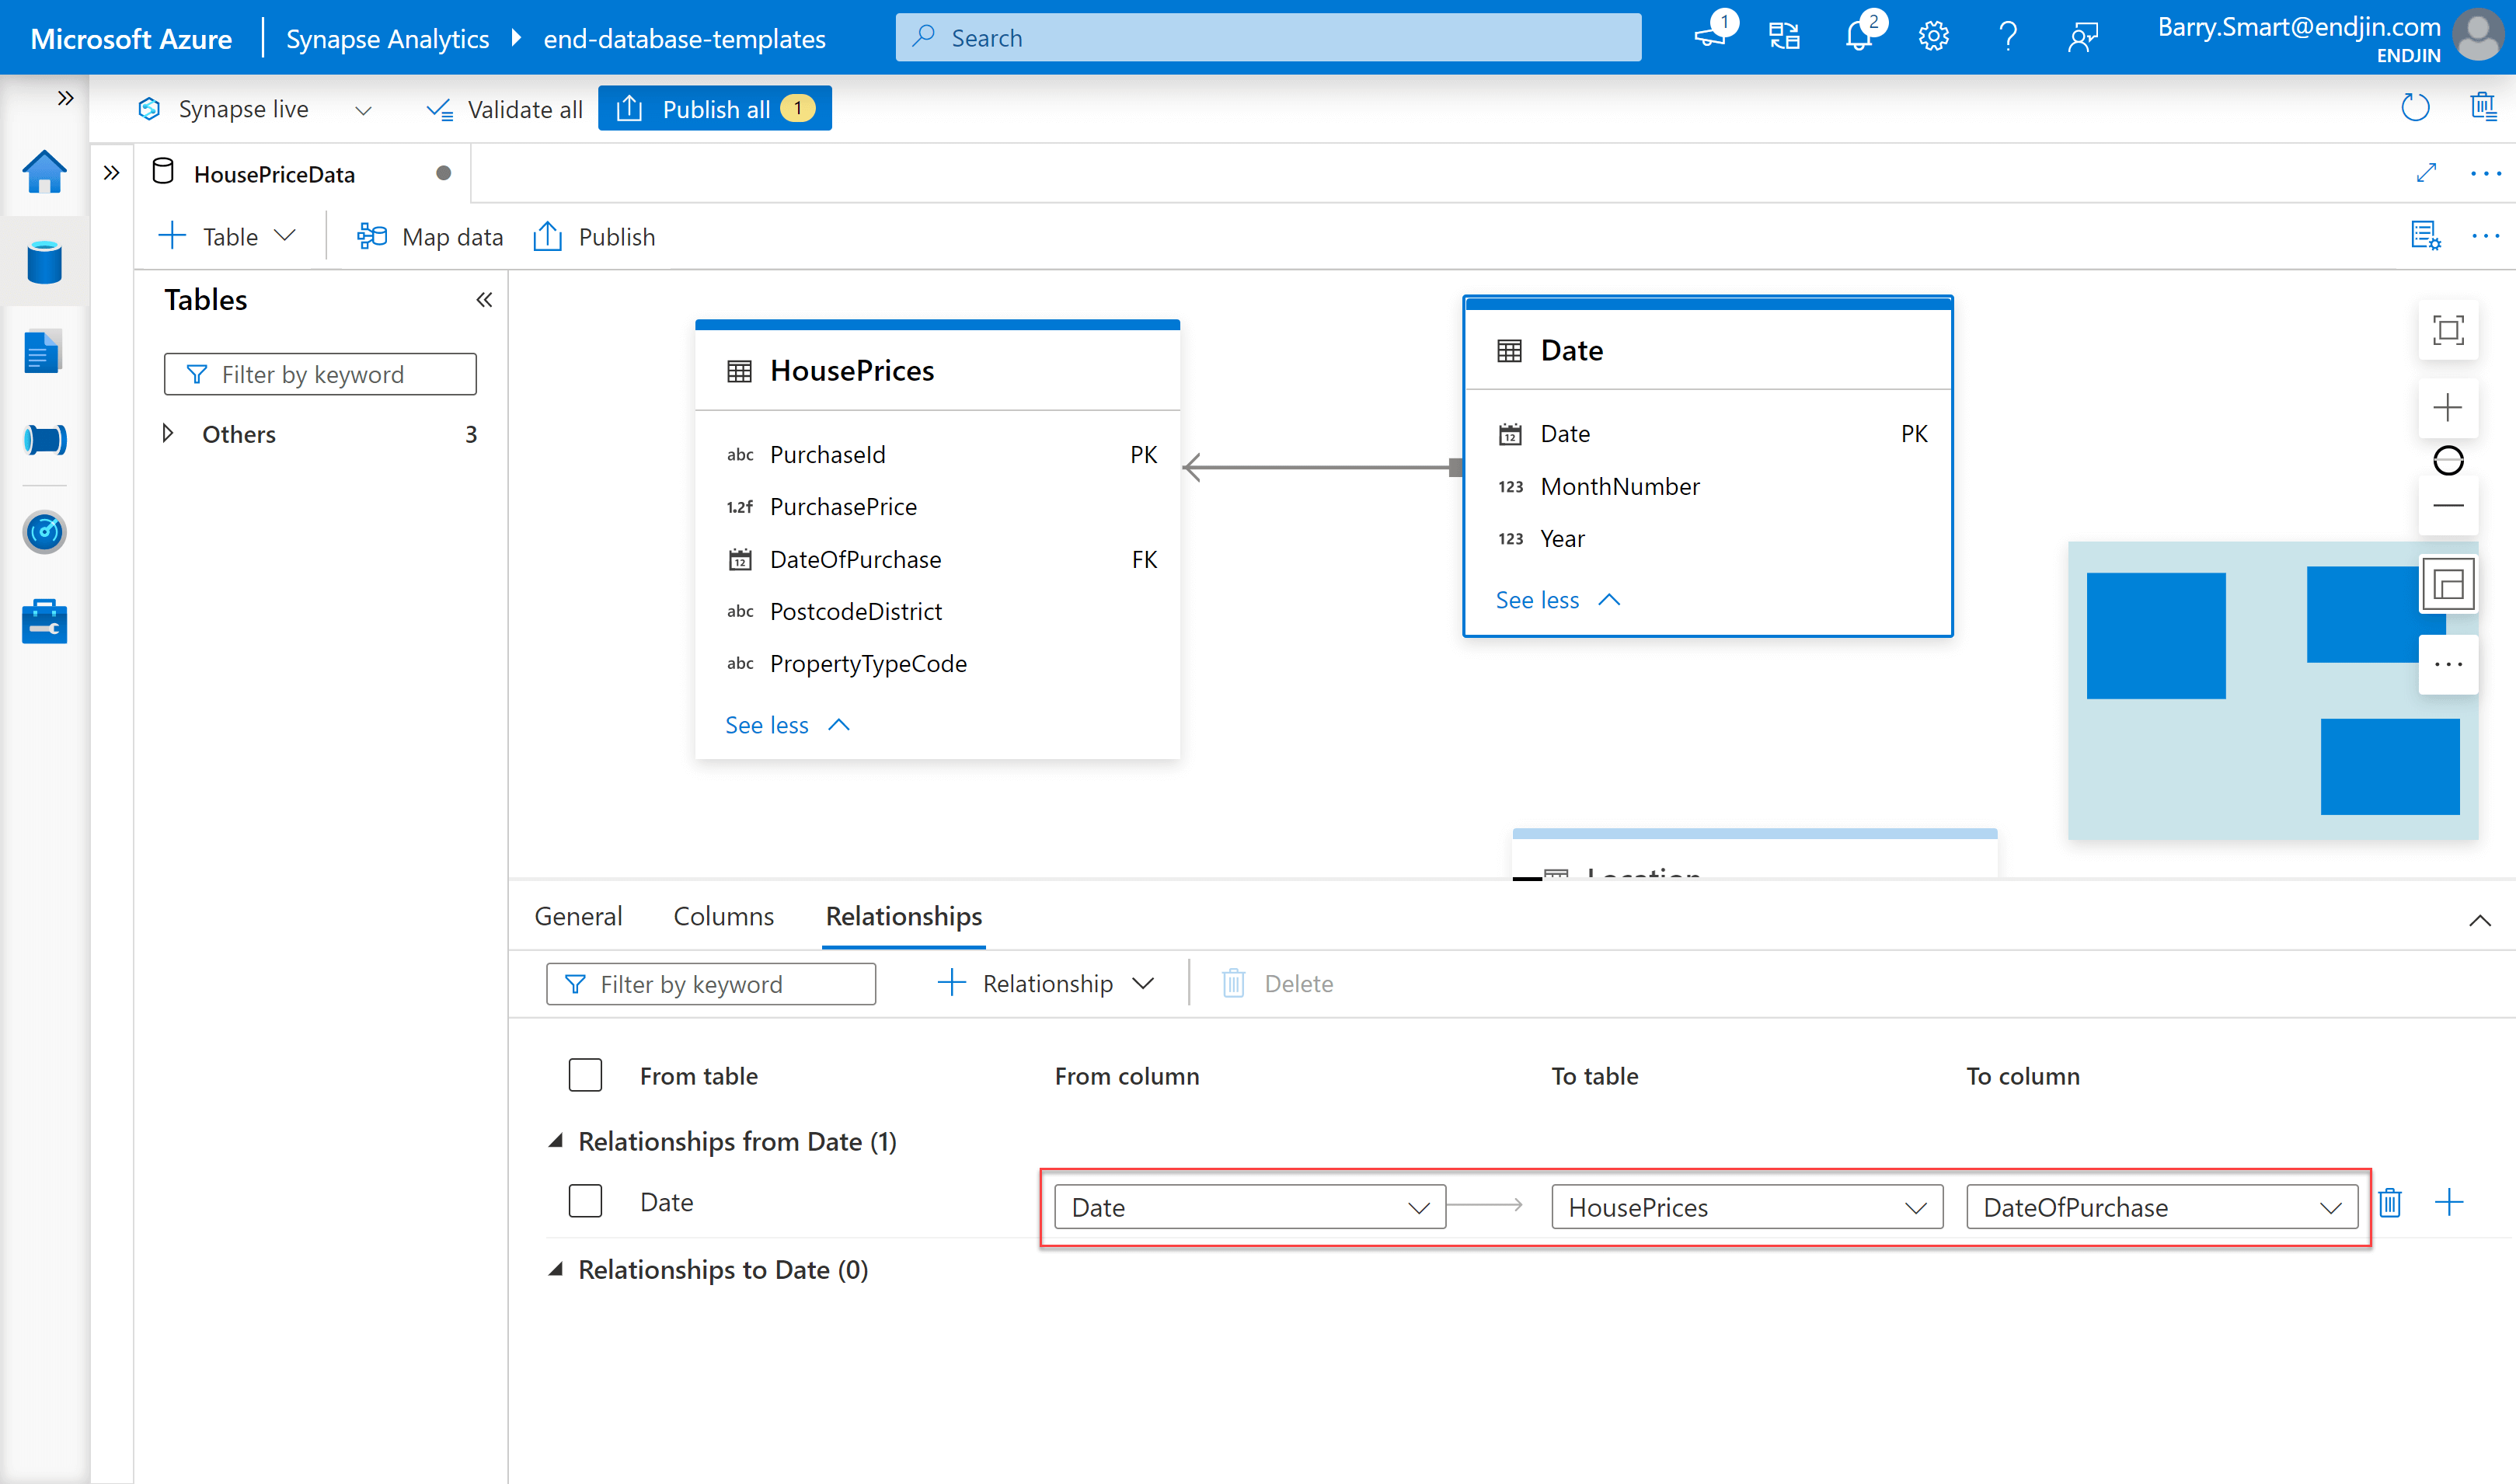
Task: Click the discard all trash icon
Action: (x=2483, y=107)
